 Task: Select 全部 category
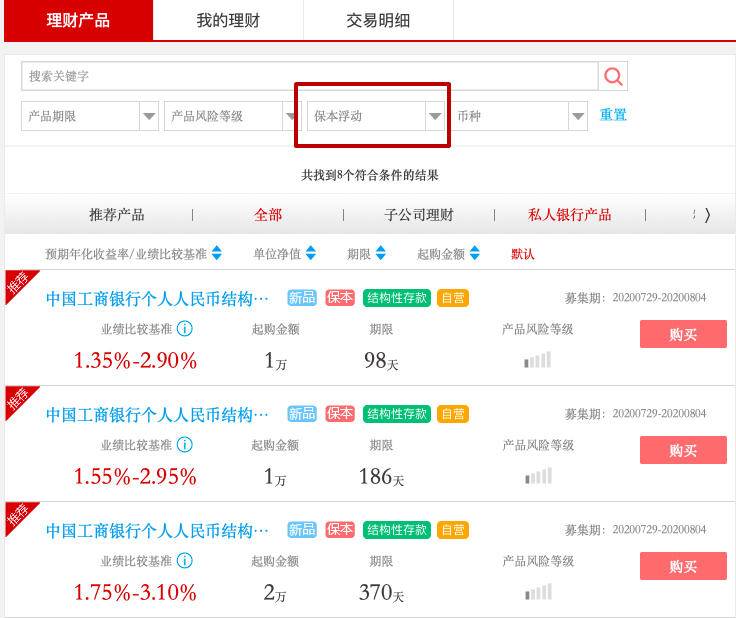pos(268,215)
